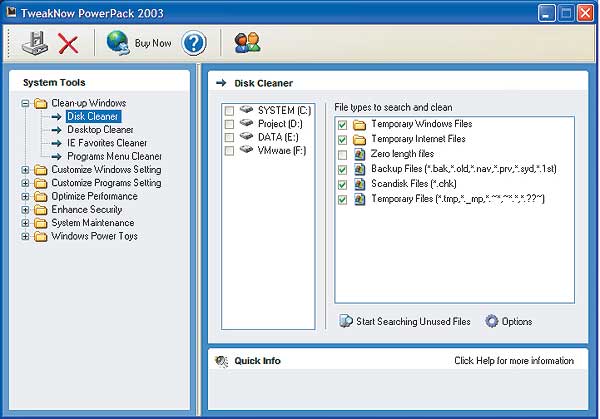Screen dimensions: 600x419
Task: Open help with the question mark icon
Action: (194, 43)
